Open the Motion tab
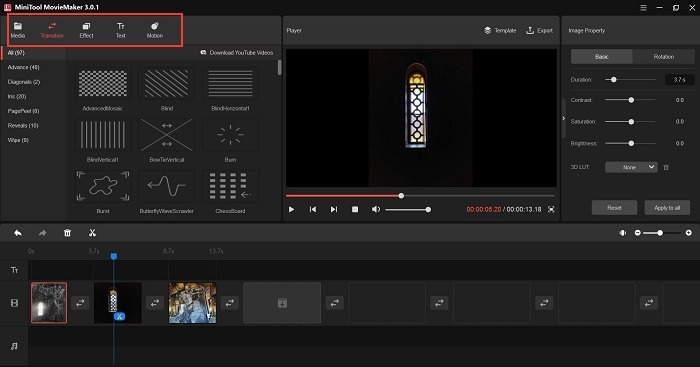The height and width of the screenshot is (367, 700). (x=155, y=30)
